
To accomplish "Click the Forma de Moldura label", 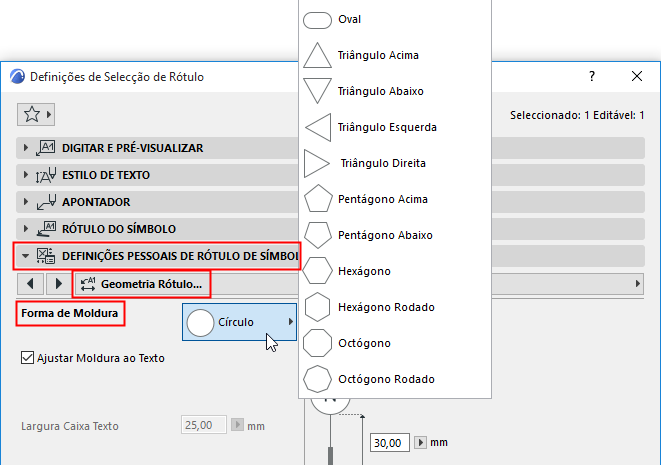I will [70, 313].
